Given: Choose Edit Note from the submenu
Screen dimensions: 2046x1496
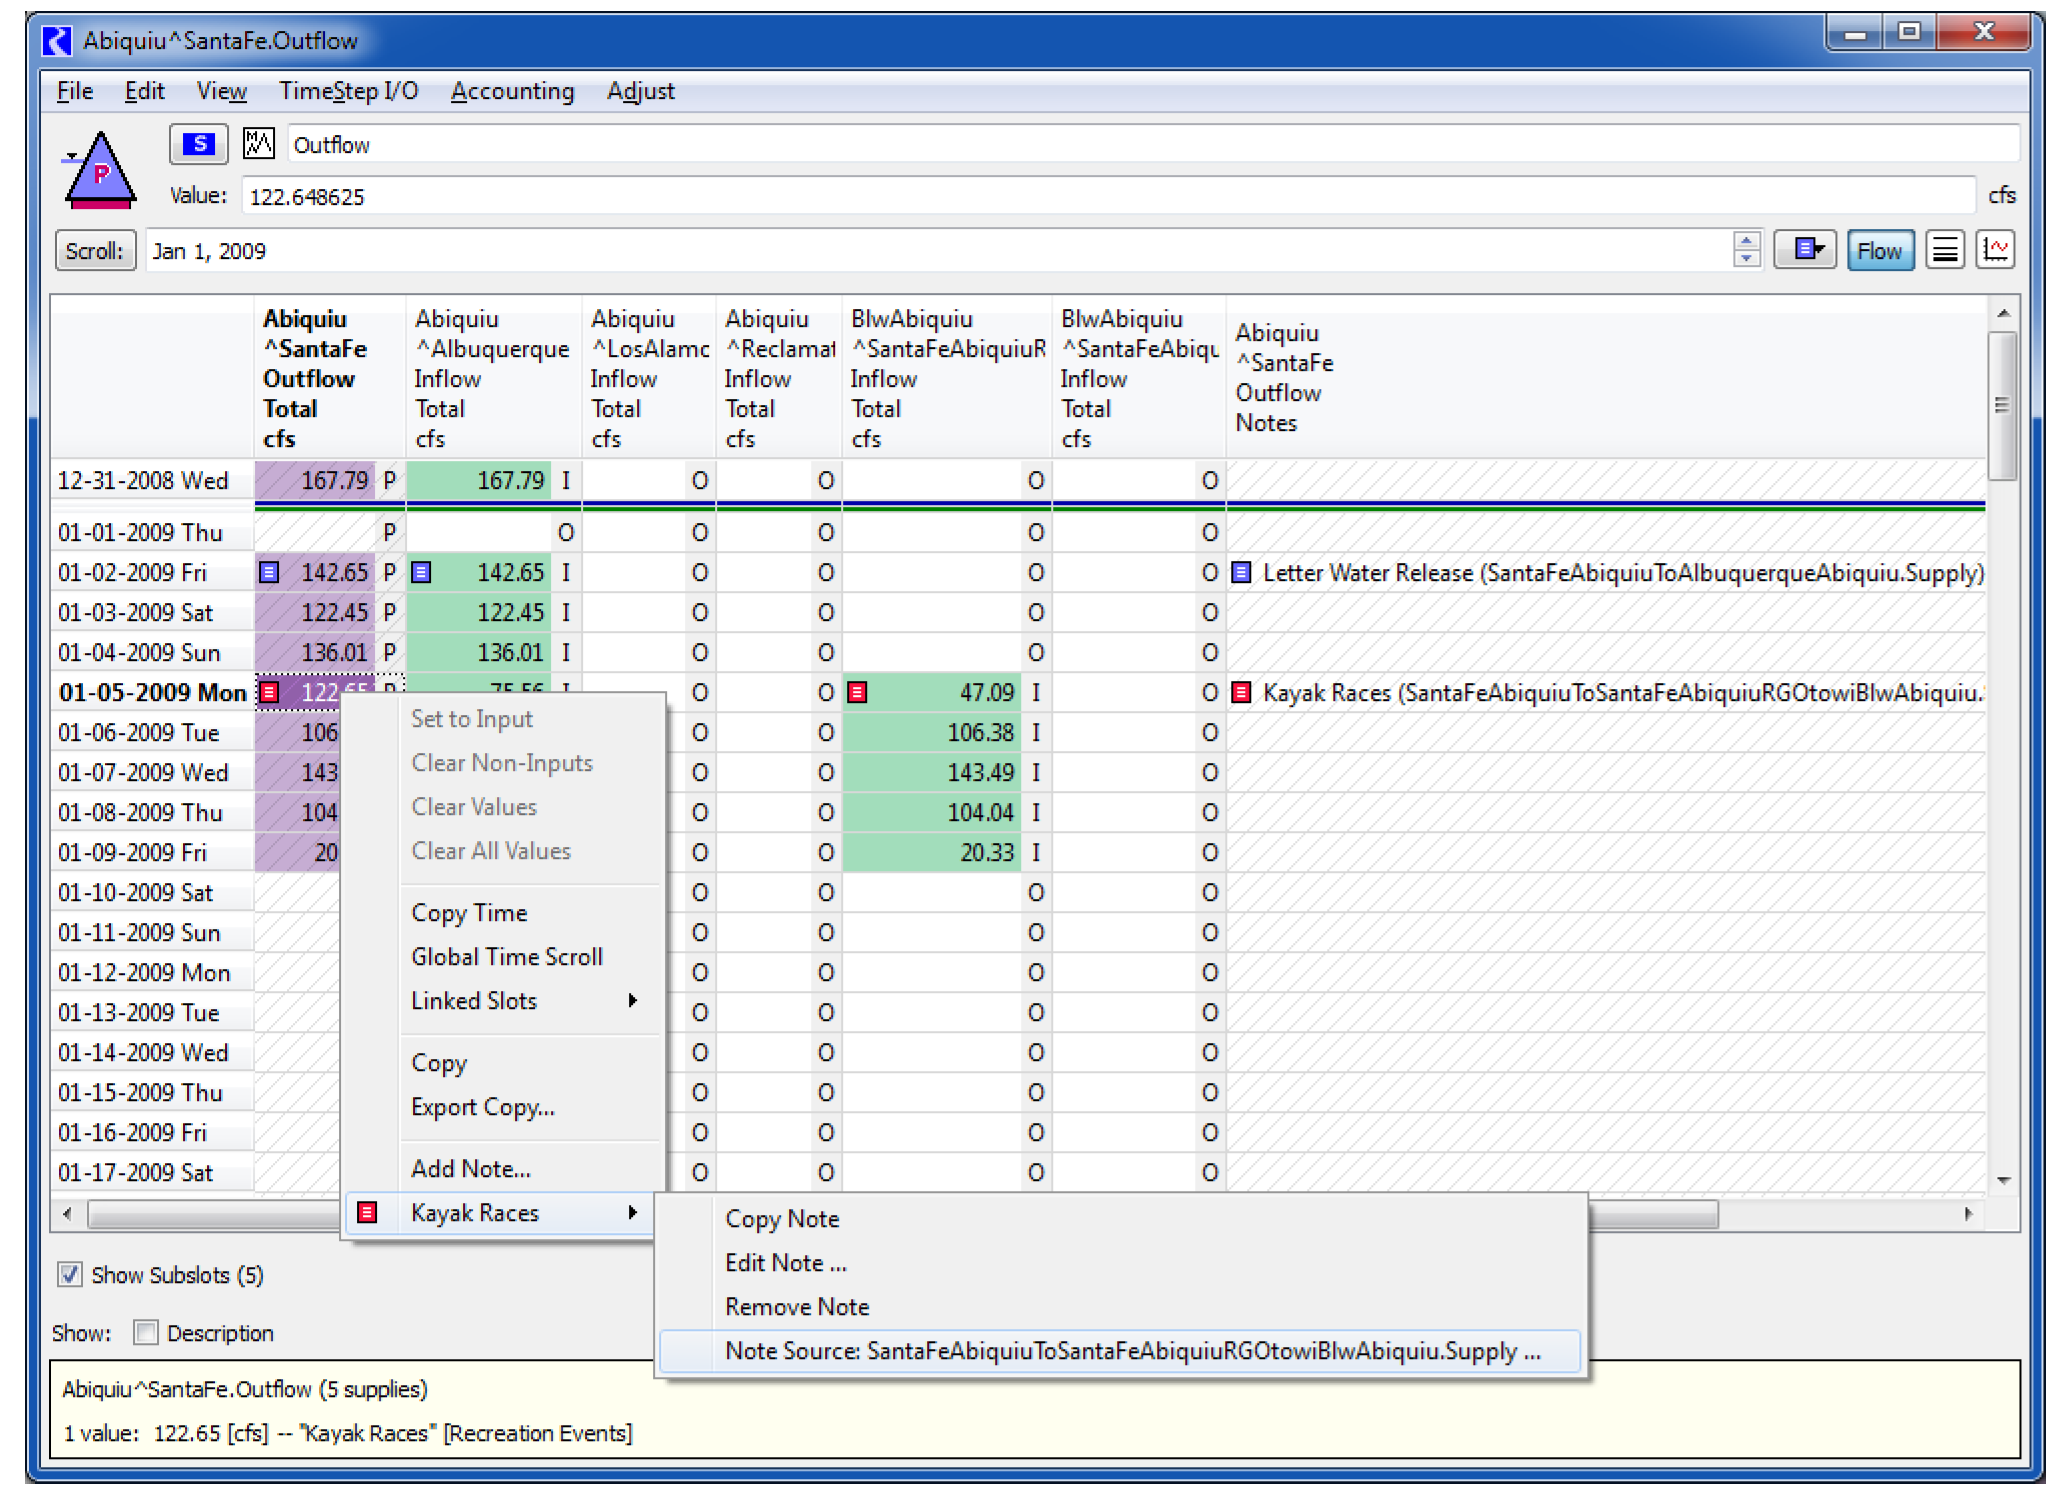Looking at the screenshot, I should tap(785, 1263).
